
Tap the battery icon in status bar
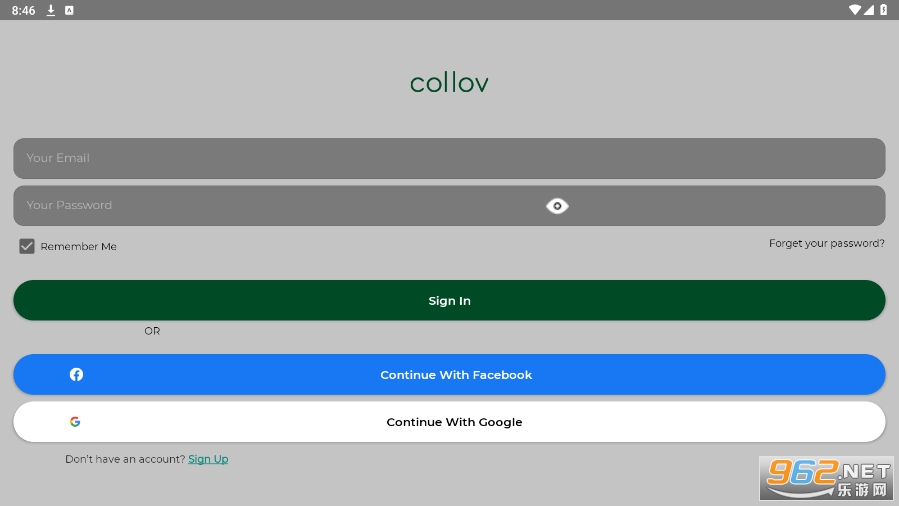(x=883, y=10)
